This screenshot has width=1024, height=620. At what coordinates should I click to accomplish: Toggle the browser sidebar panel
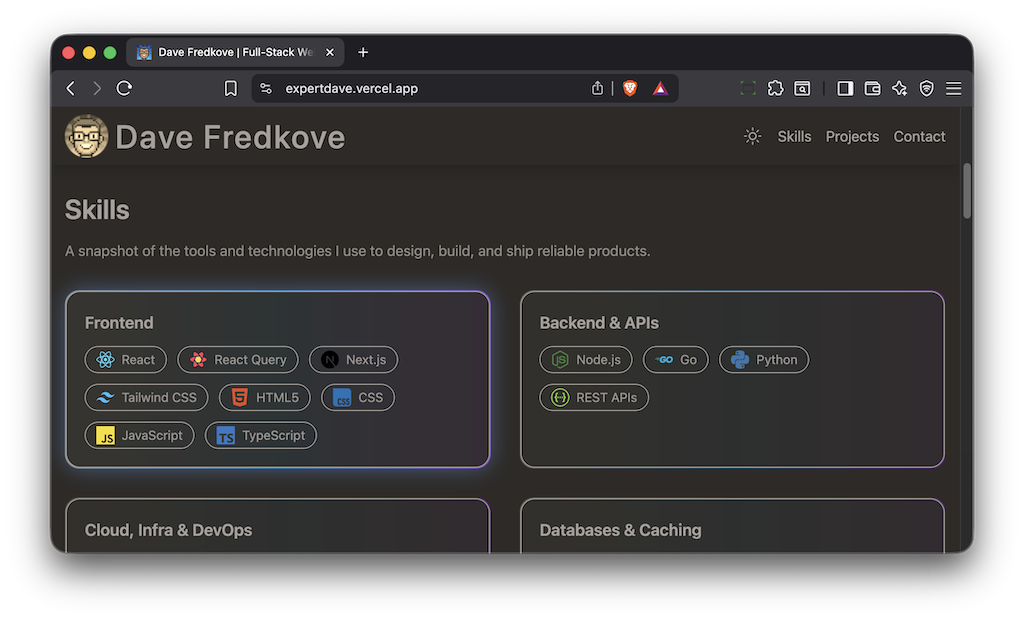(845, 88)
